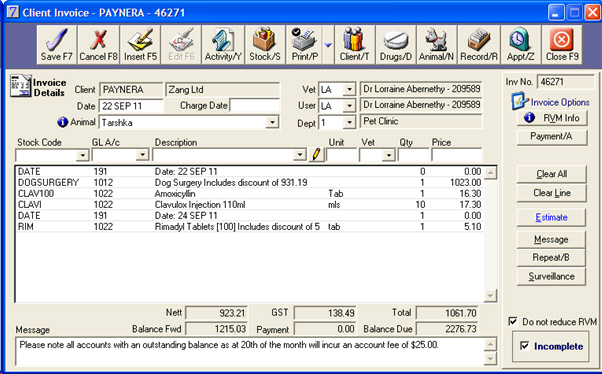602x374 pixels.
Task: Click the Inv No. field 46271
Action: click(x=566, y=82)
